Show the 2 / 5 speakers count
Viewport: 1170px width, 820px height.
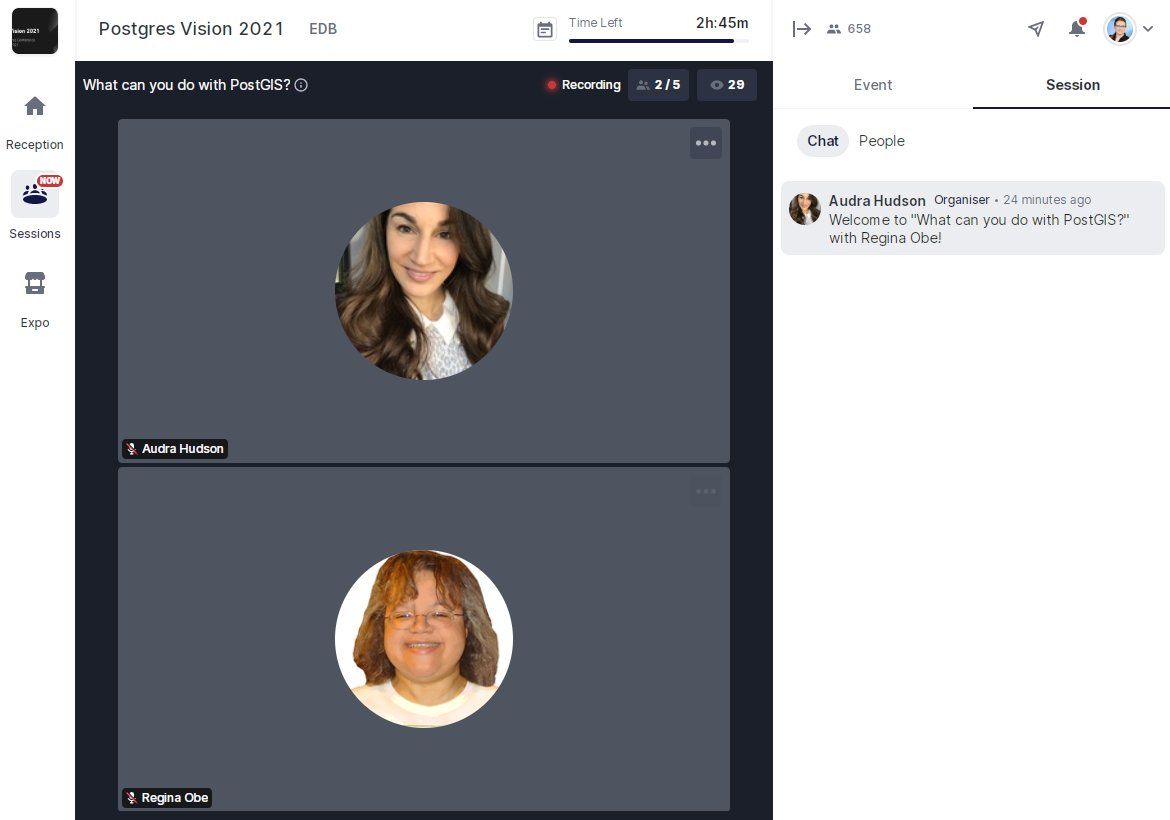point(658,85)
